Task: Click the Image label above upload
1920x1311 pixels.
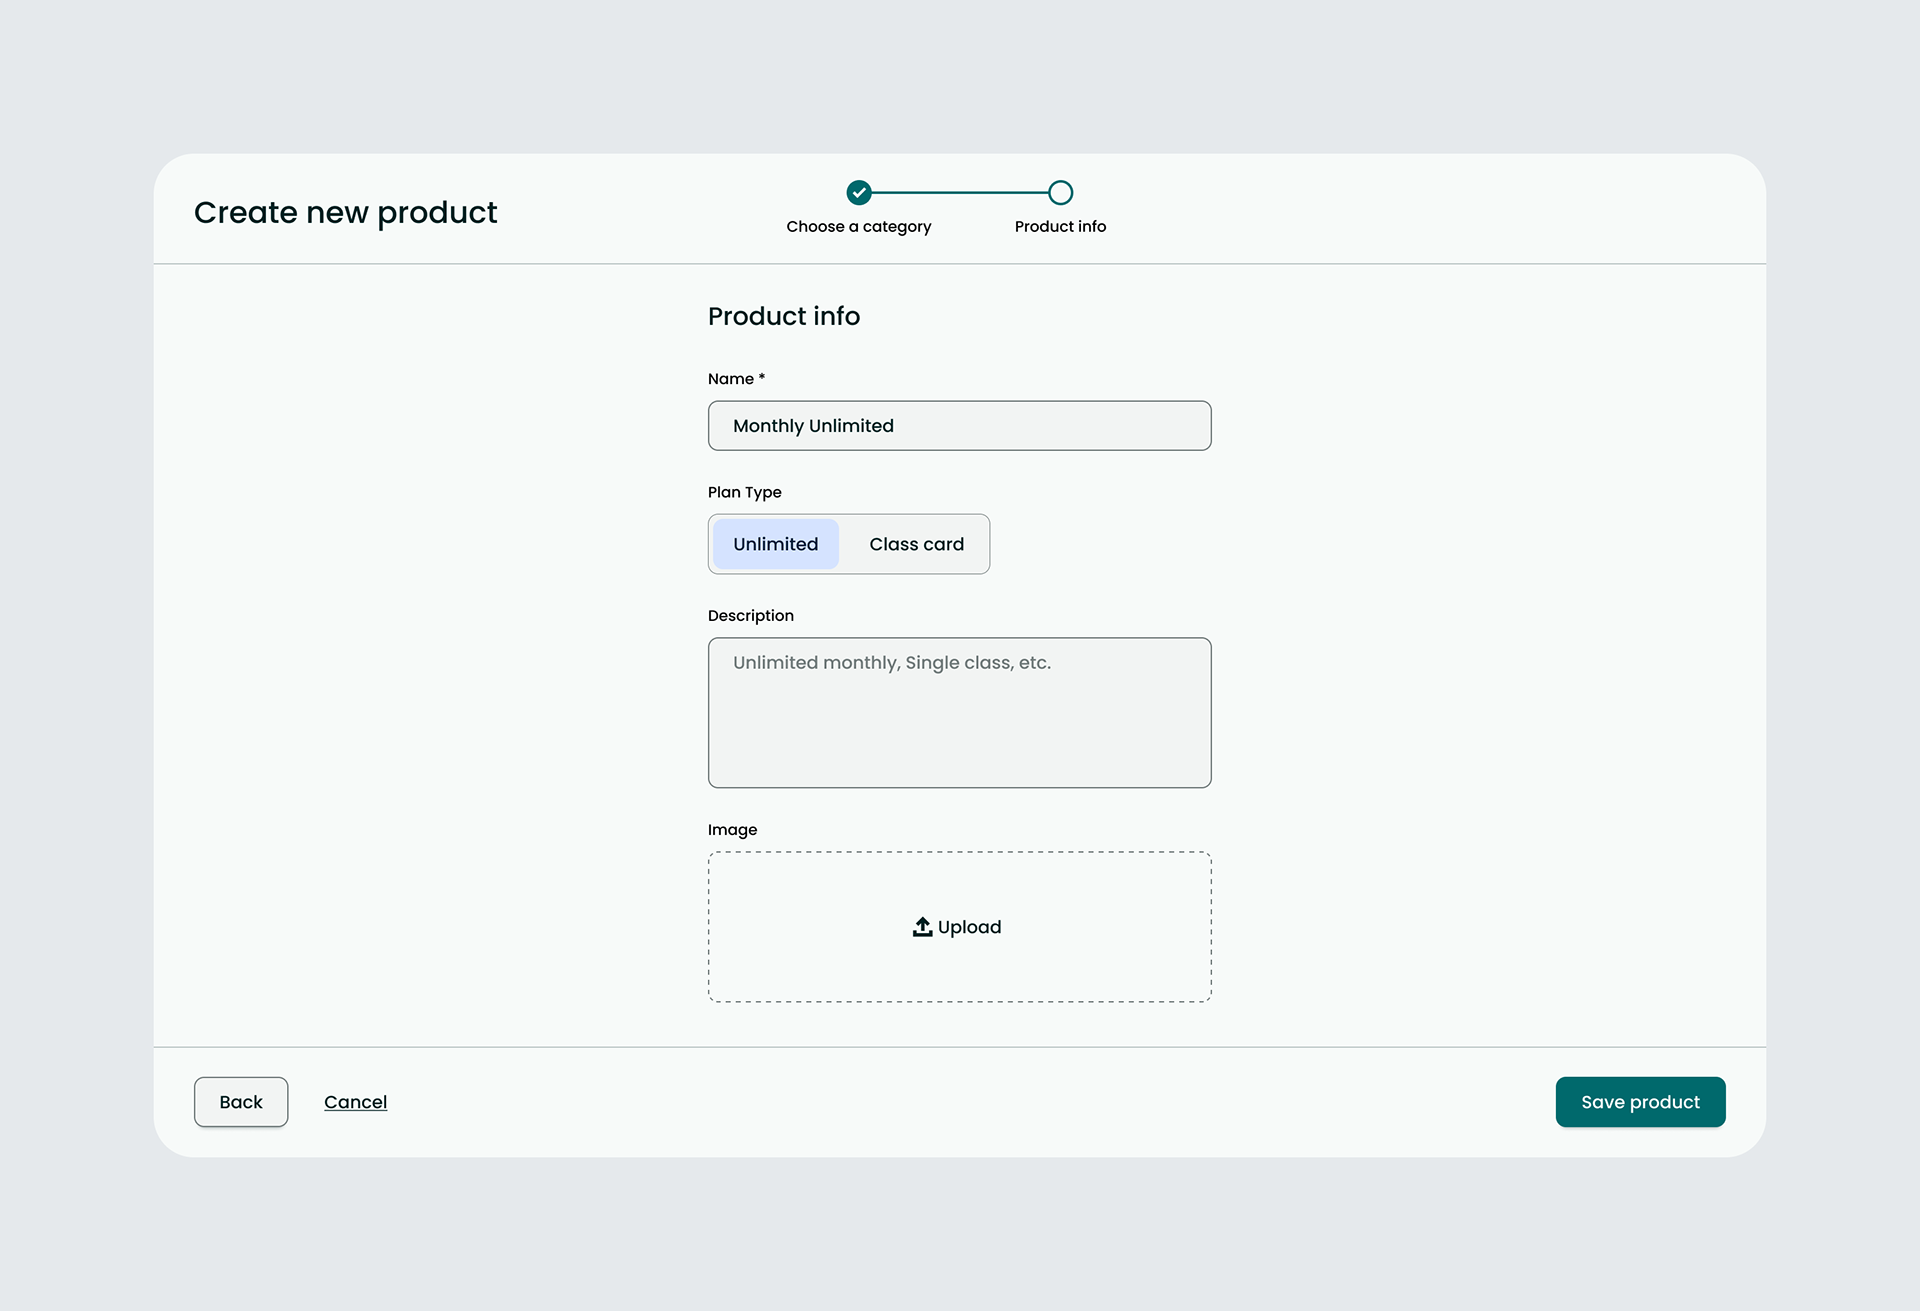Action: [732, 830]
